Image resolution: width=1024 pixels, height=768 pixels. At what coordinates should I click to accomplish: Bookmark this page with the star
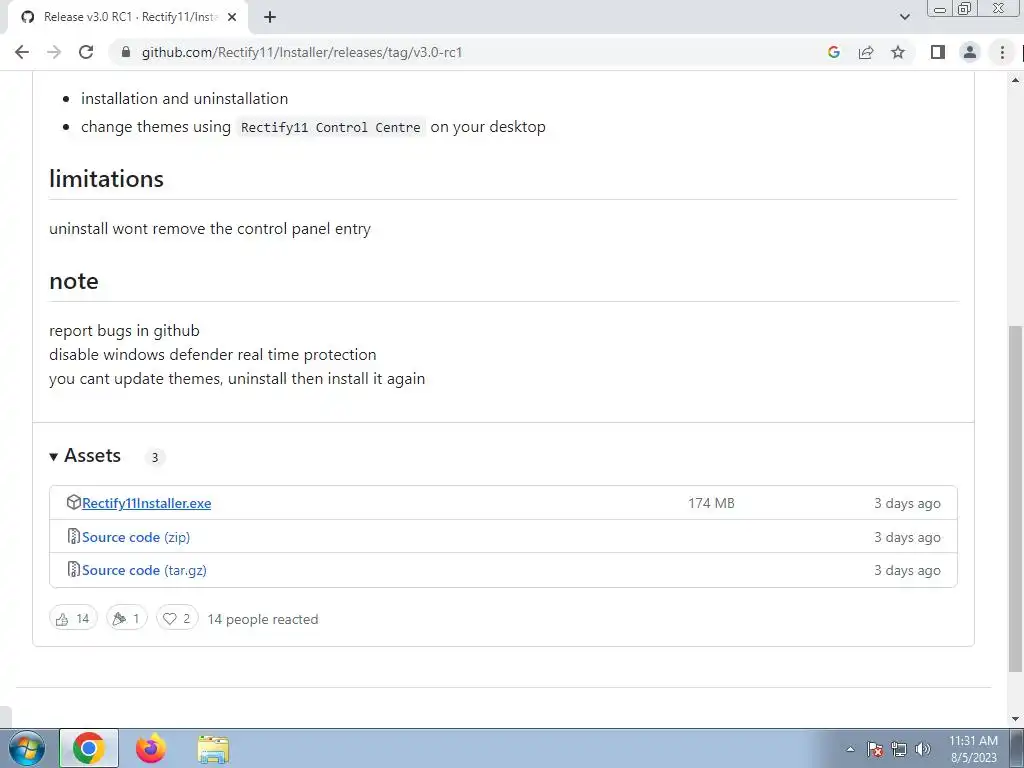pyautogui.click(x=898, y=52)
